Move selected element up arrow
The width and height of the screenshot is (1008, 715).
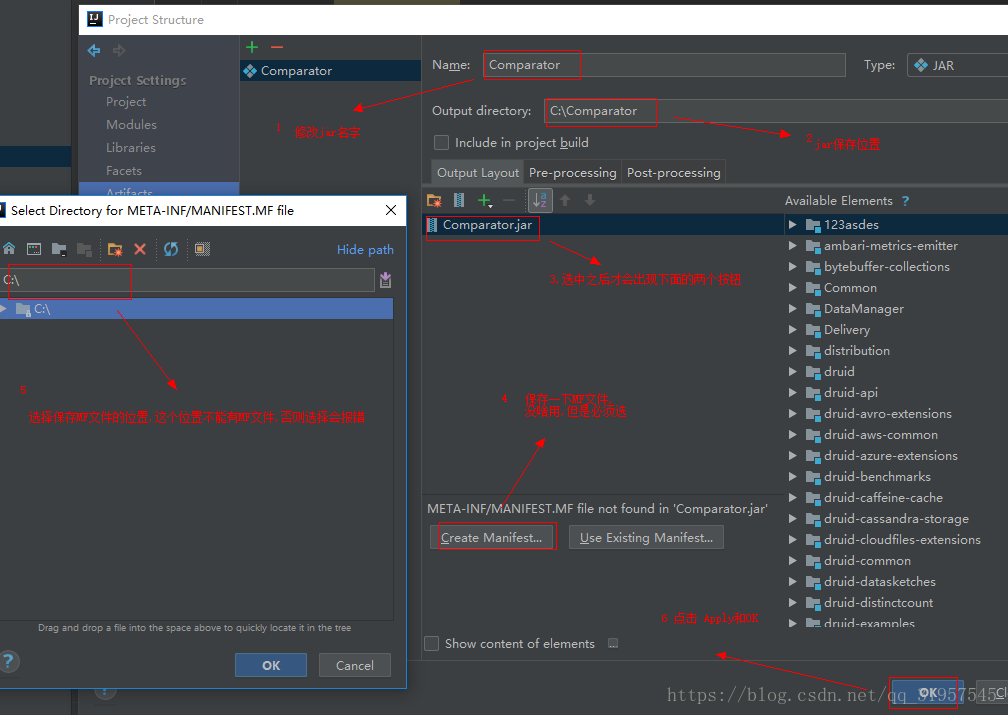point(565,201)
